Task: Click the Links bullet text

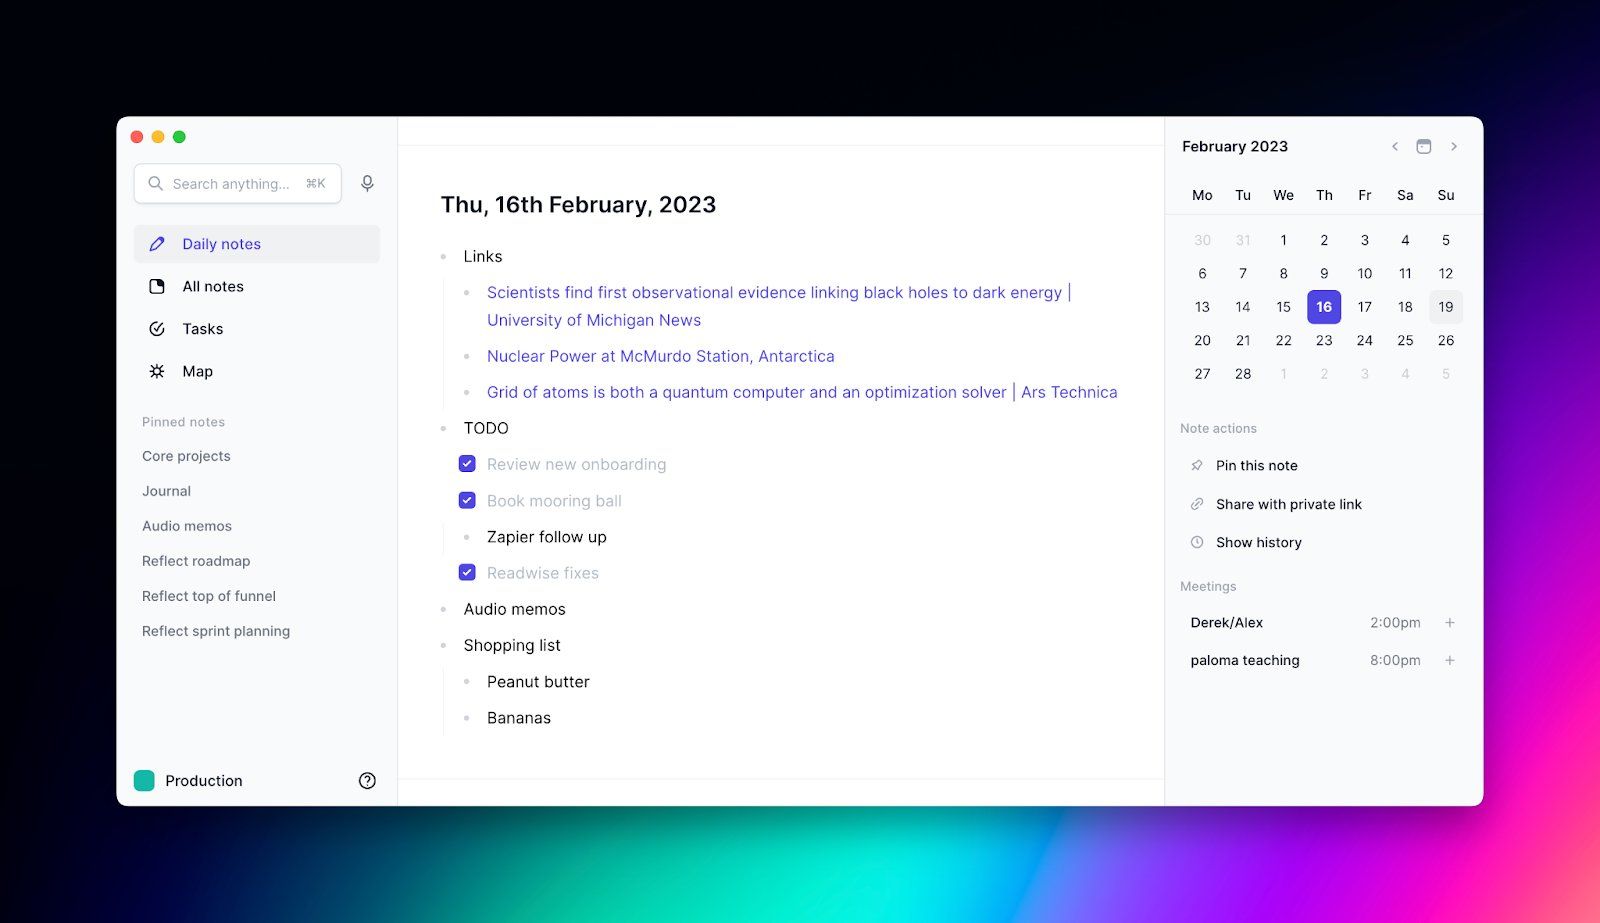Action: point(483,257)
